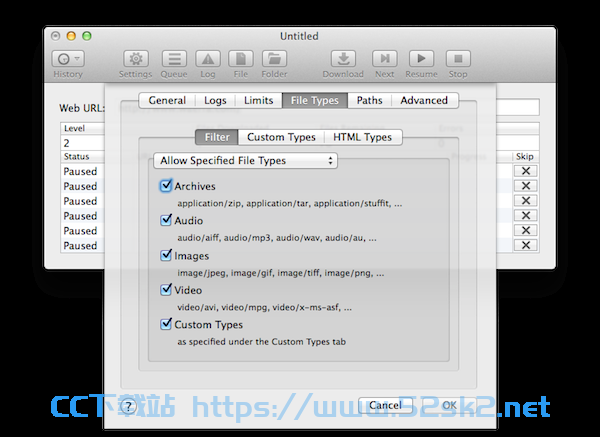
Task: Uncheck the Video checkbox
Action: pyautogui.click(x=166, y=290)
